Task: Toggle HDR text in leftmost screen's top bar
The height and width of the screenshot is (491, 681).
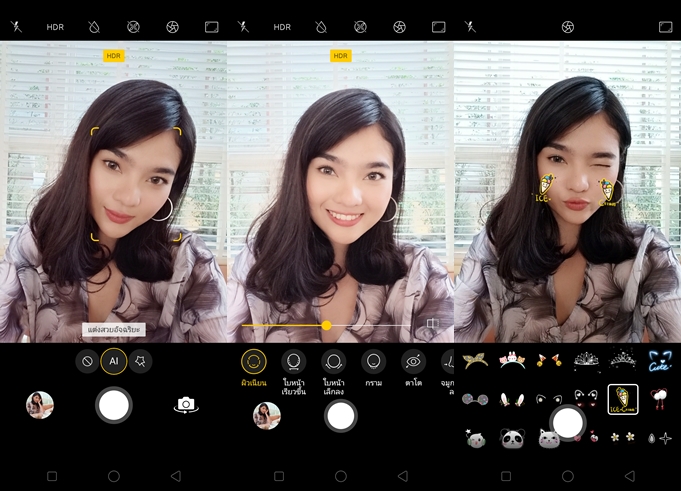Action: coord(55,27)
